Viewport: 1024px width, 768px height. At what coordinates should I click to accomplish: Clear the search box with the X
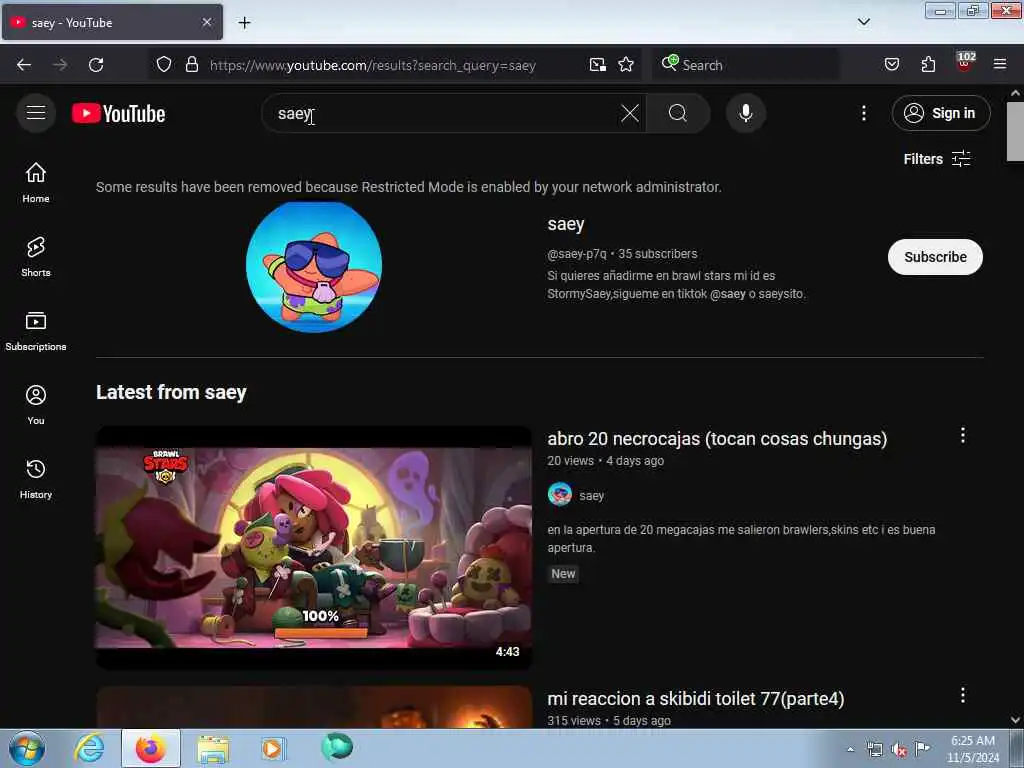click(630, 113)
